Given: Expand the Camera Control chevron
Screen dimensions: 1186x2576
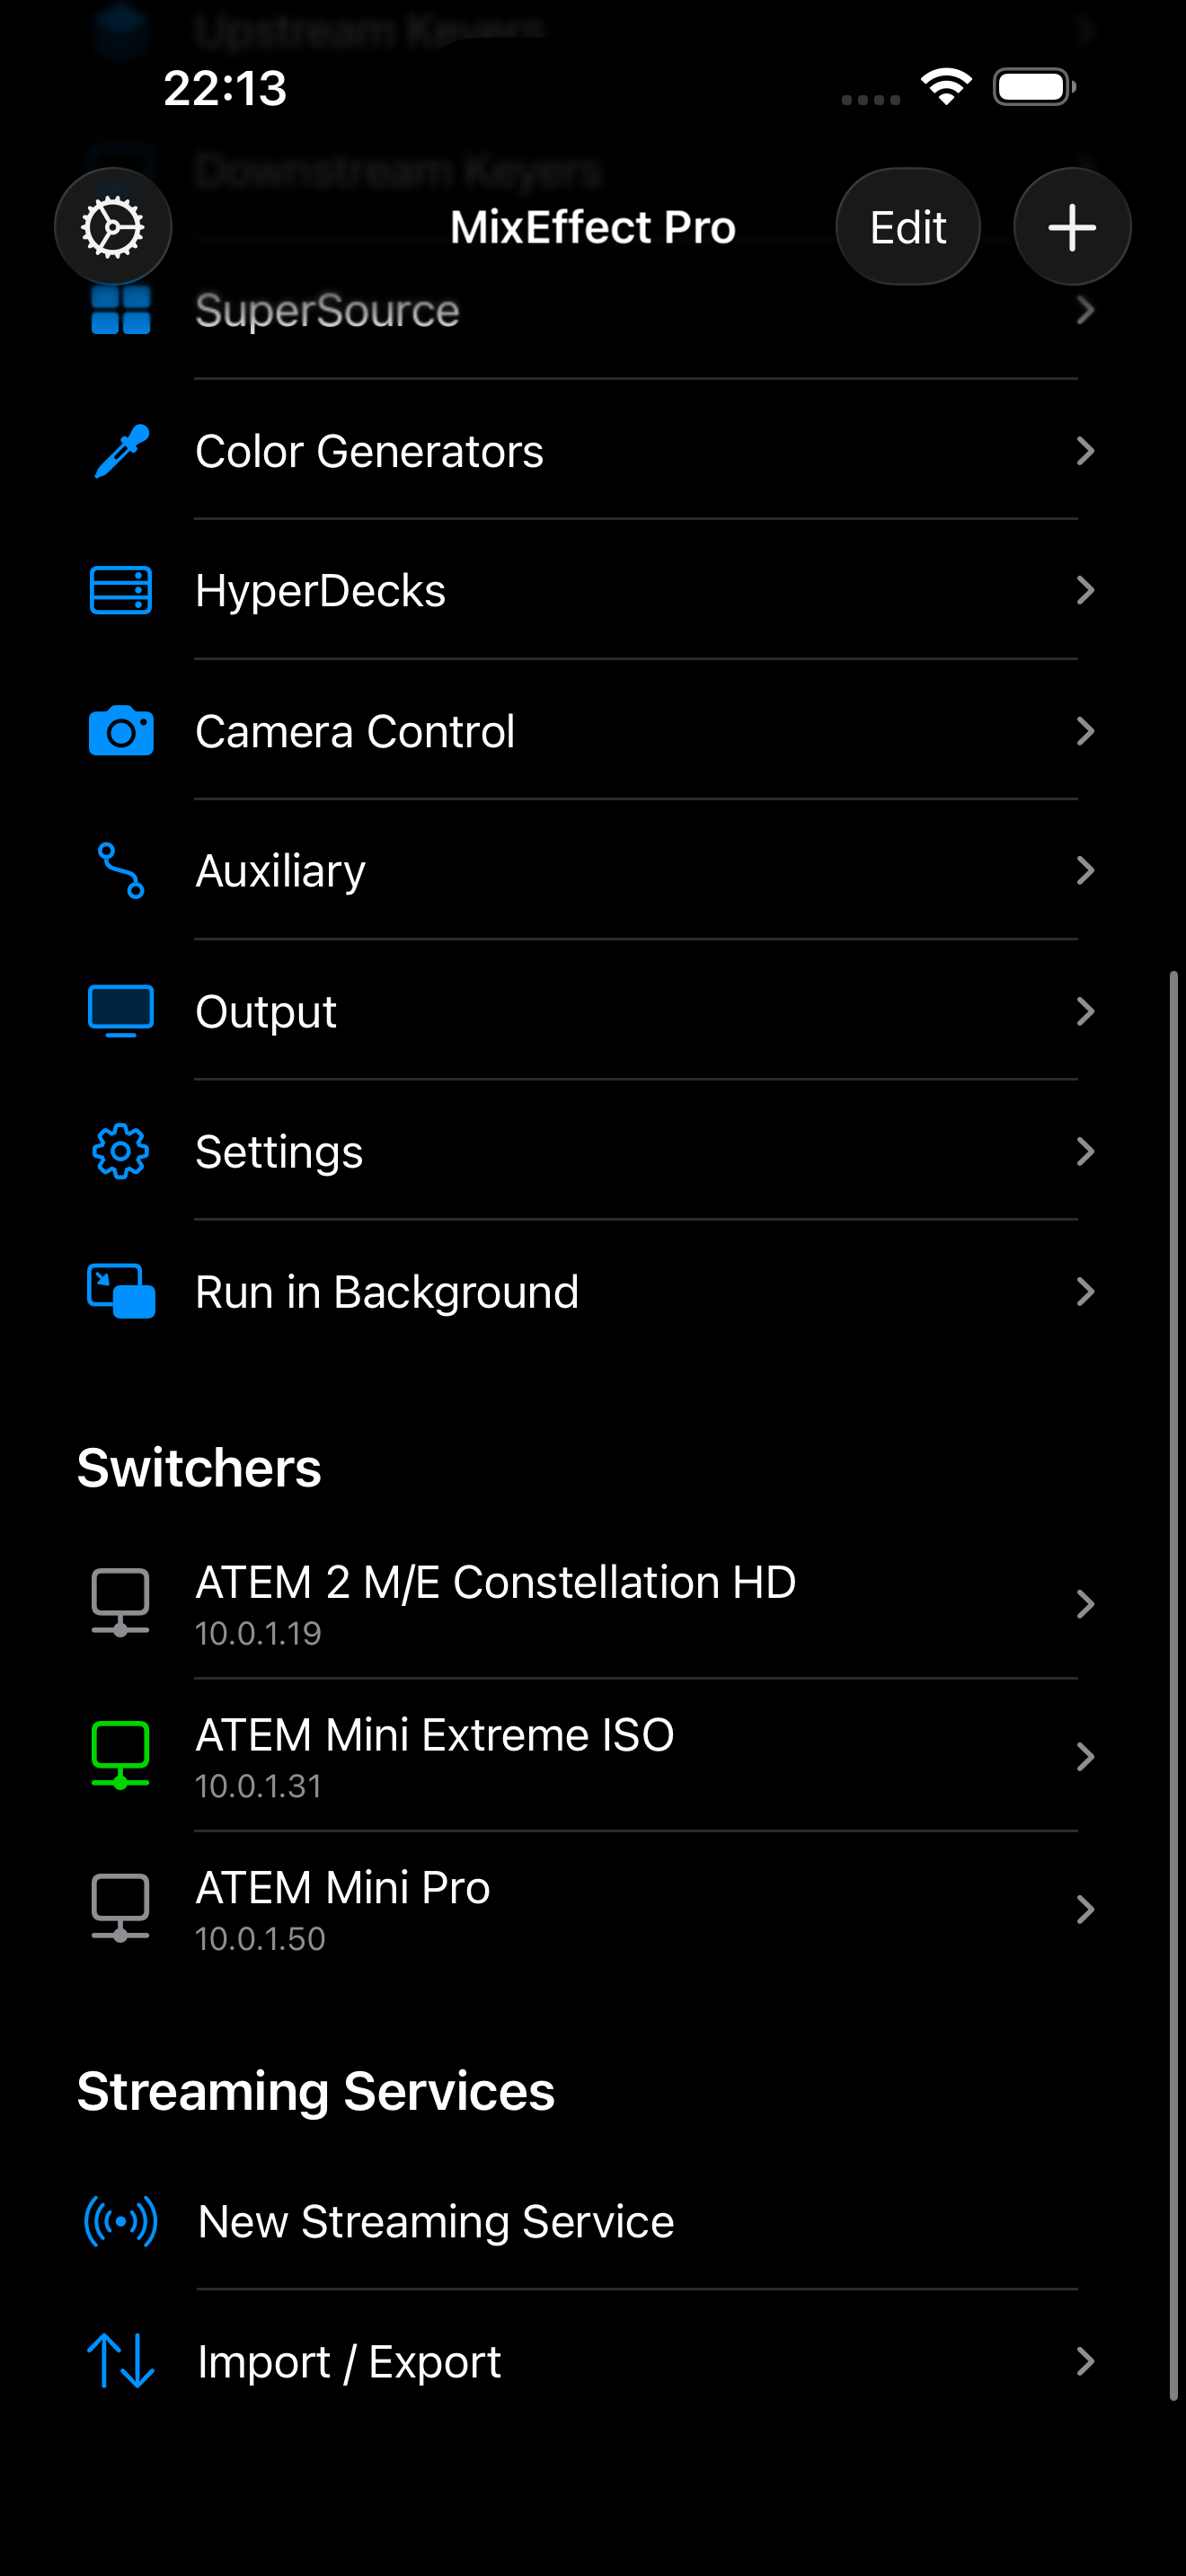Looking at the screenshot, I should 1085,731.
